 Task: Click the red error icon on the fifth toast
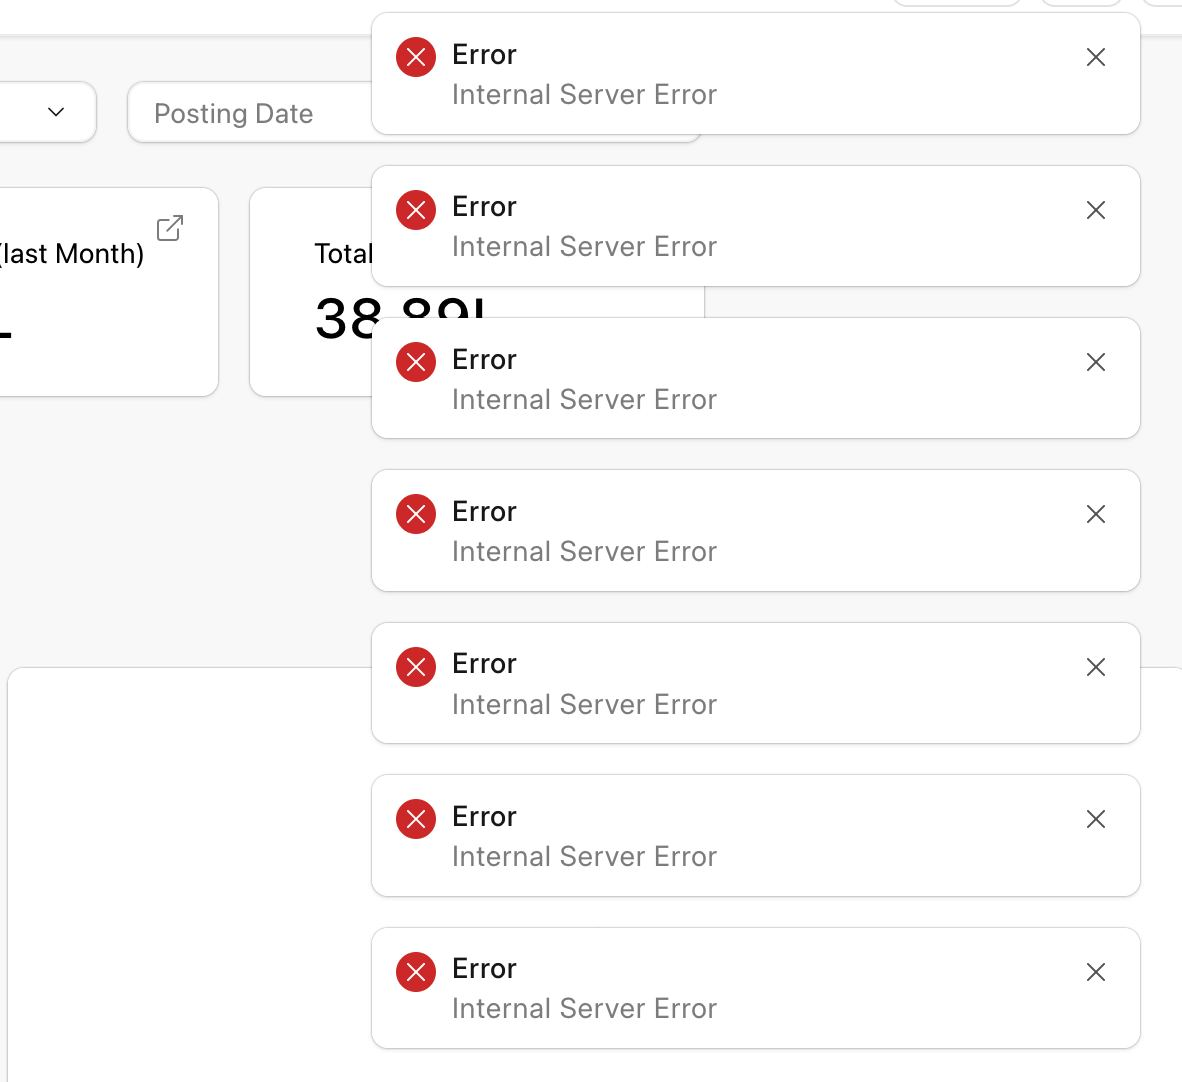coord(415,667)
